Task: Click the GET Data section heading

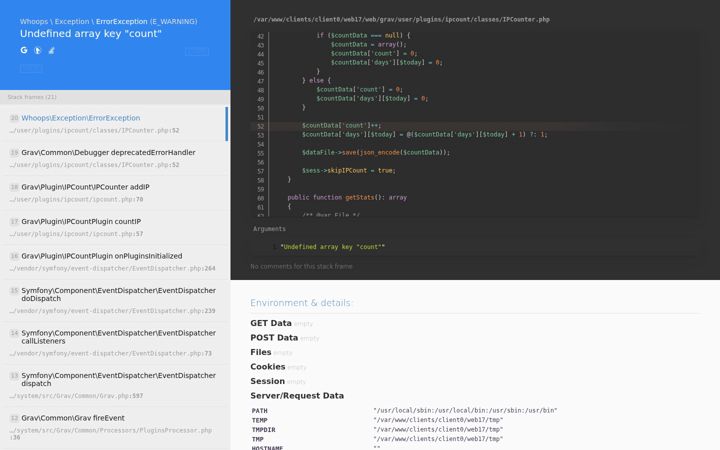Action: [x=271, y=323]
